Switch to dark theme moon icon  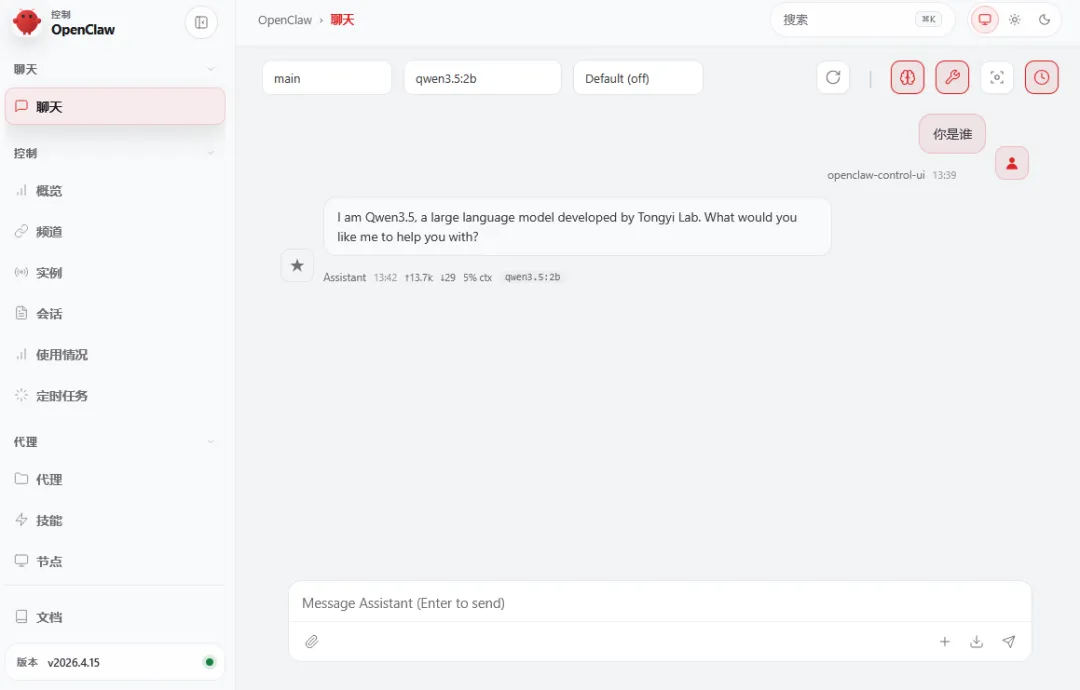1044,19
